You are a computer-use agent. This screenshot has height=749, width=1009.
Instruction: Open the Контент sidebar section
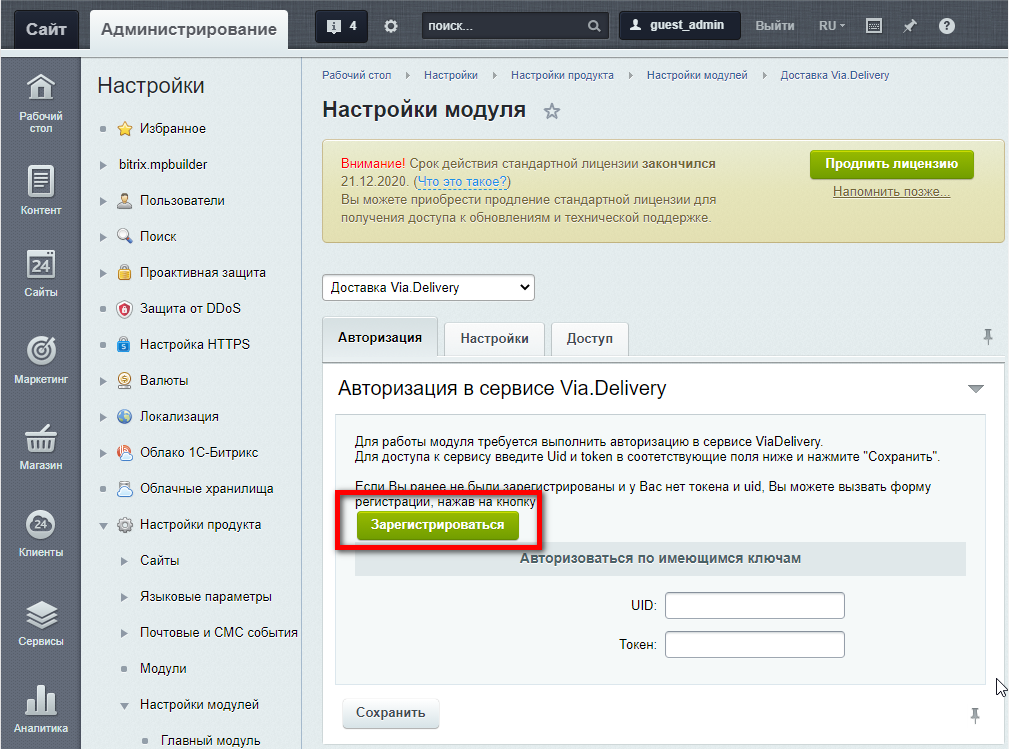41,190
